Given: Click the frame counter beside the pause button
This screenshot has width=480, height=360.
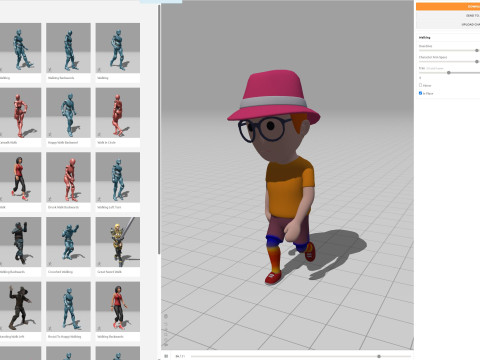Looking at the screenshot, I should (x=180, y=356).
